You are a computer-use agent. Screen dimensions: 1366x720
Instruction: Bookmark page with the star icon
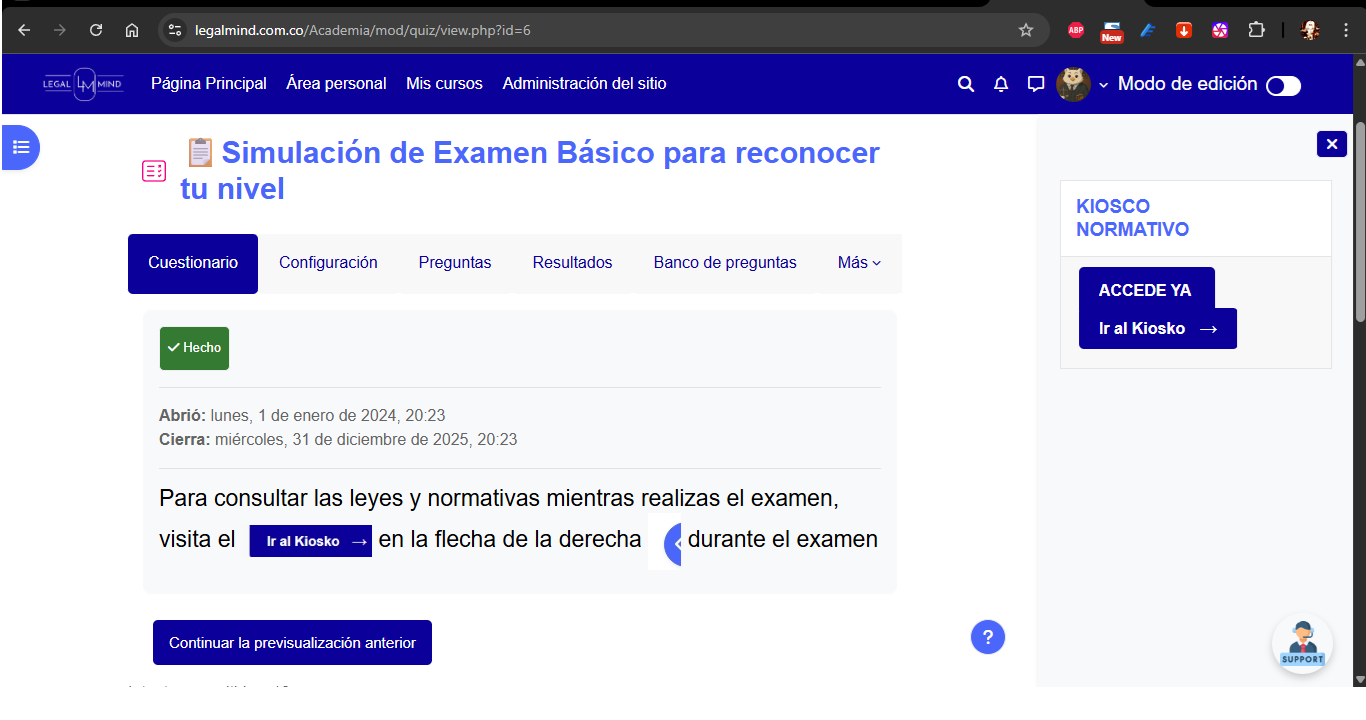pyautogui.click(x=1025, y=30)
